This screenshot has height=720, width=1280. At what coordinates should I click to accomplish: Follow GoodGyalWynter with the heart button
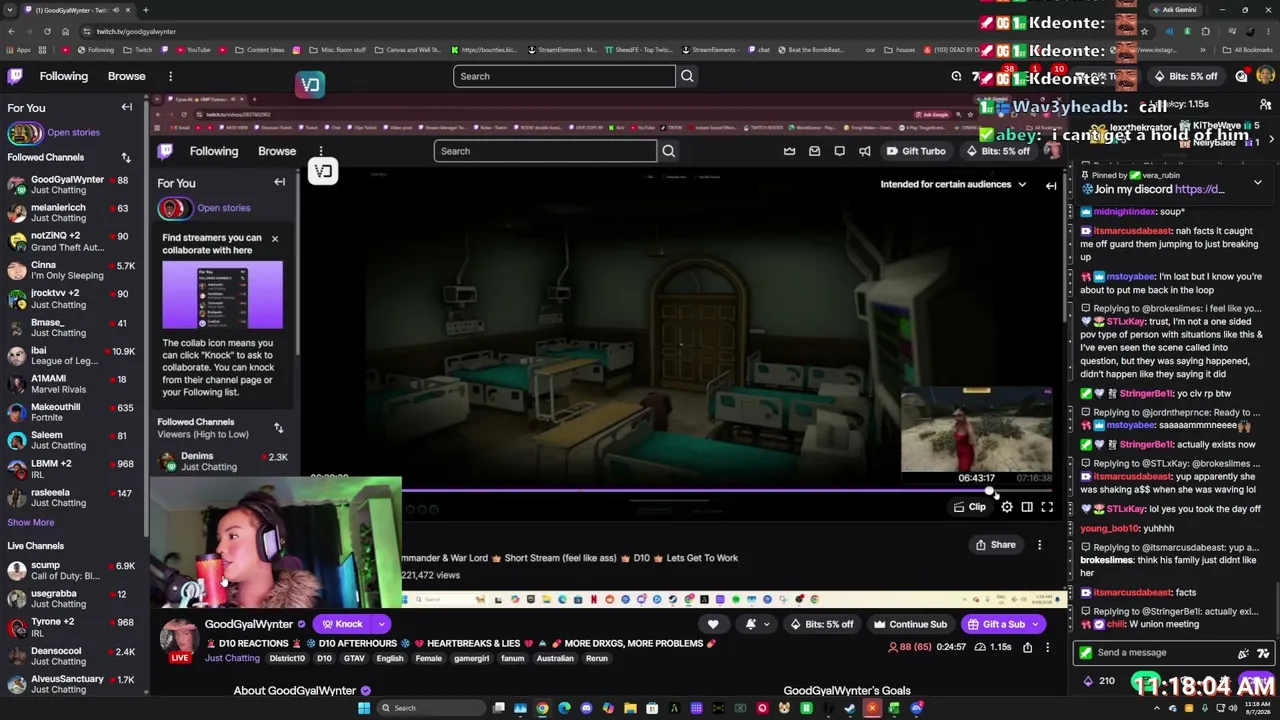point(713,624)
